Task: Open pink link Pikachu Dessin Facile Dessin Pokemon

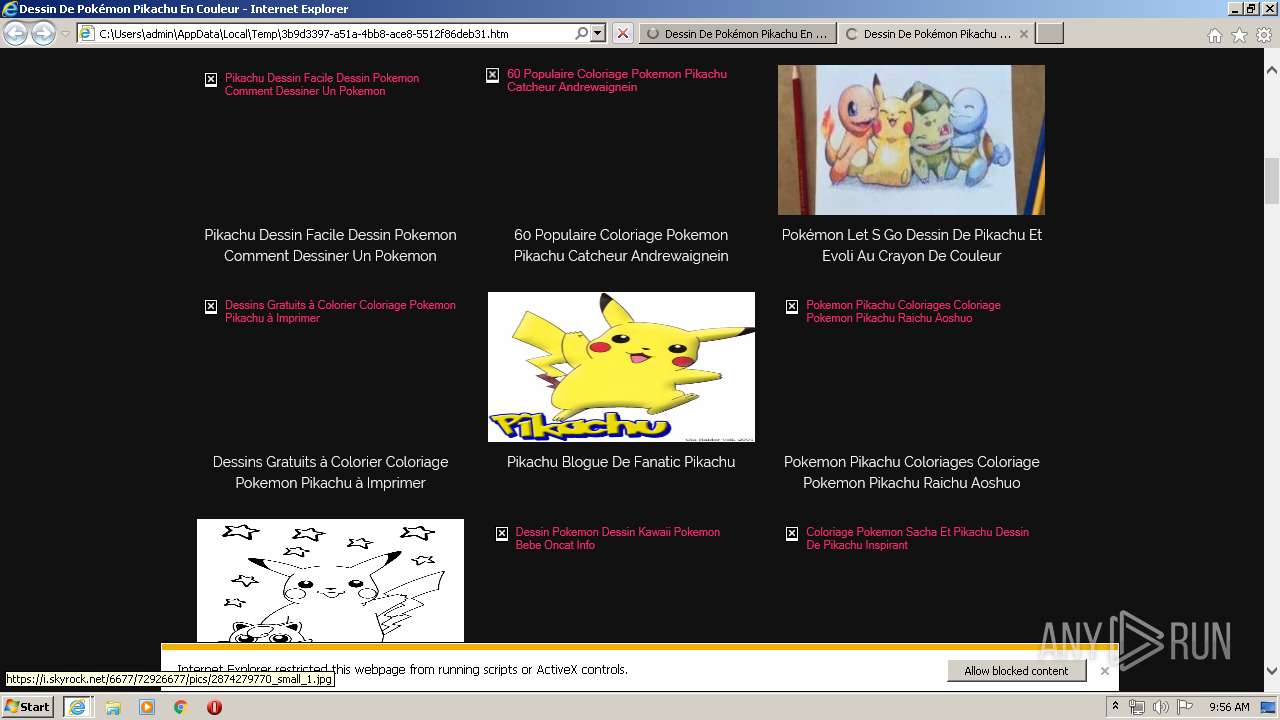Action: pos(322,84)
